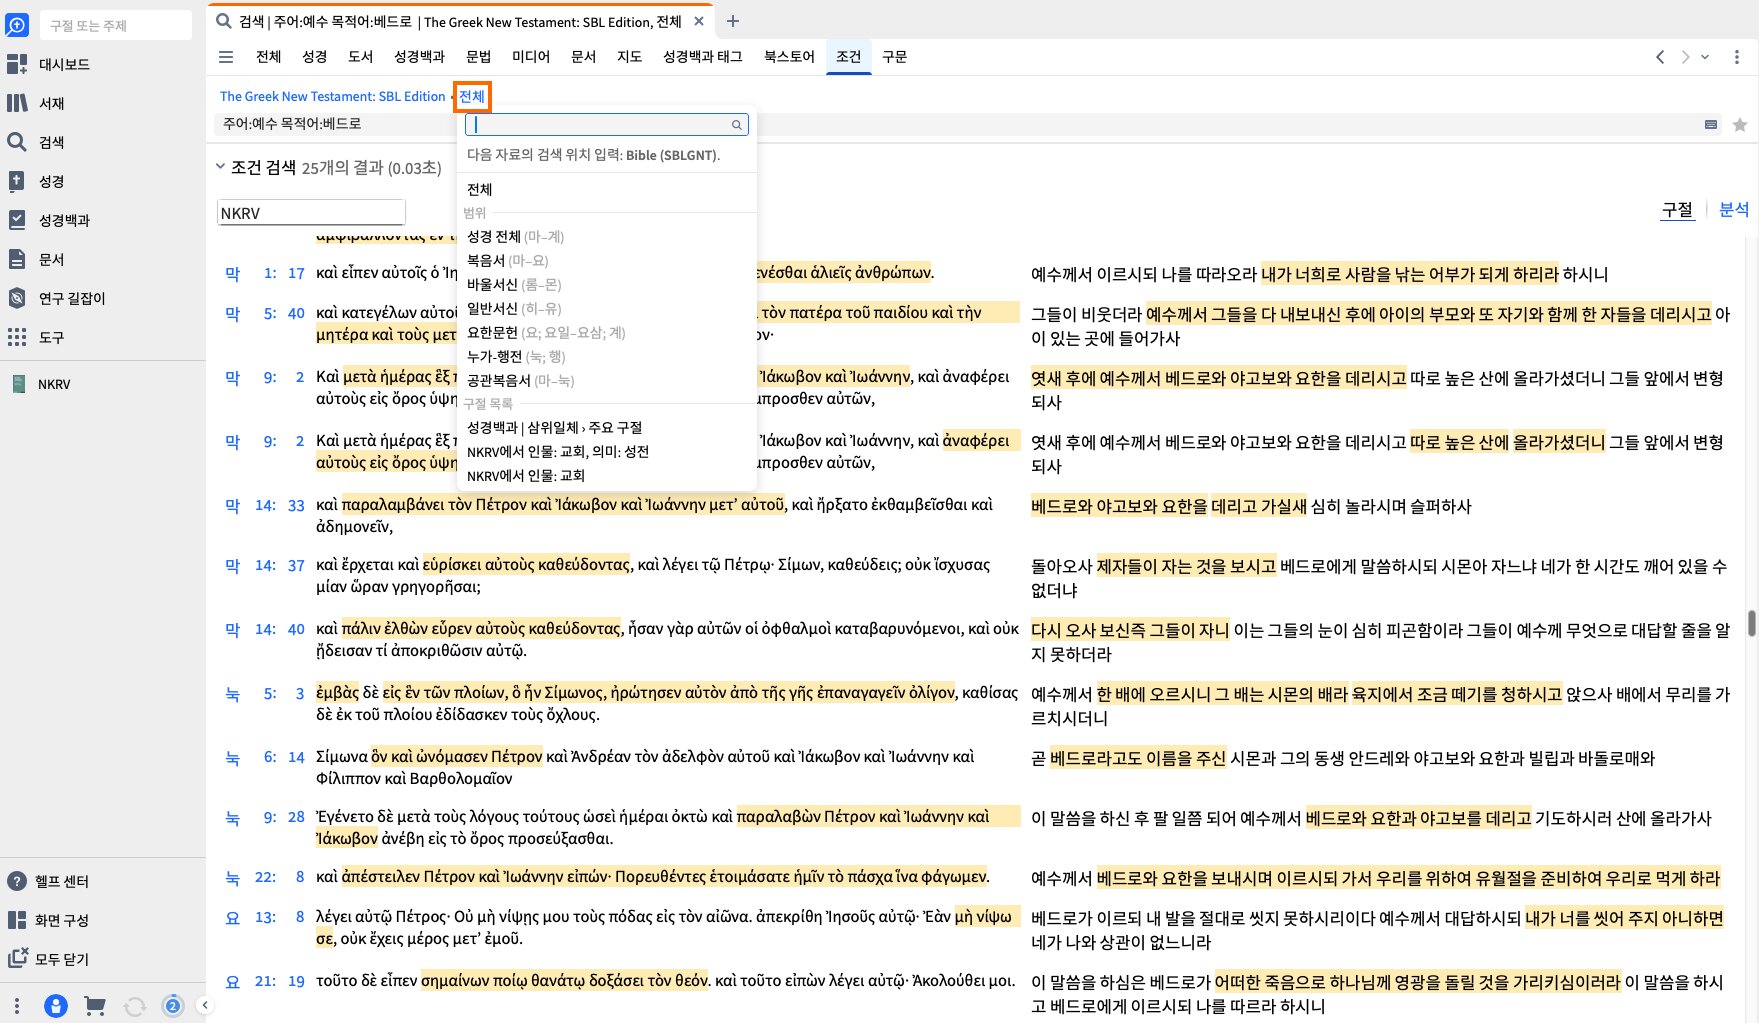The height and width of the screenshot is (1023, 1759).
Task: Open a new tab with plus button
Action: click(x=732, y=21)
